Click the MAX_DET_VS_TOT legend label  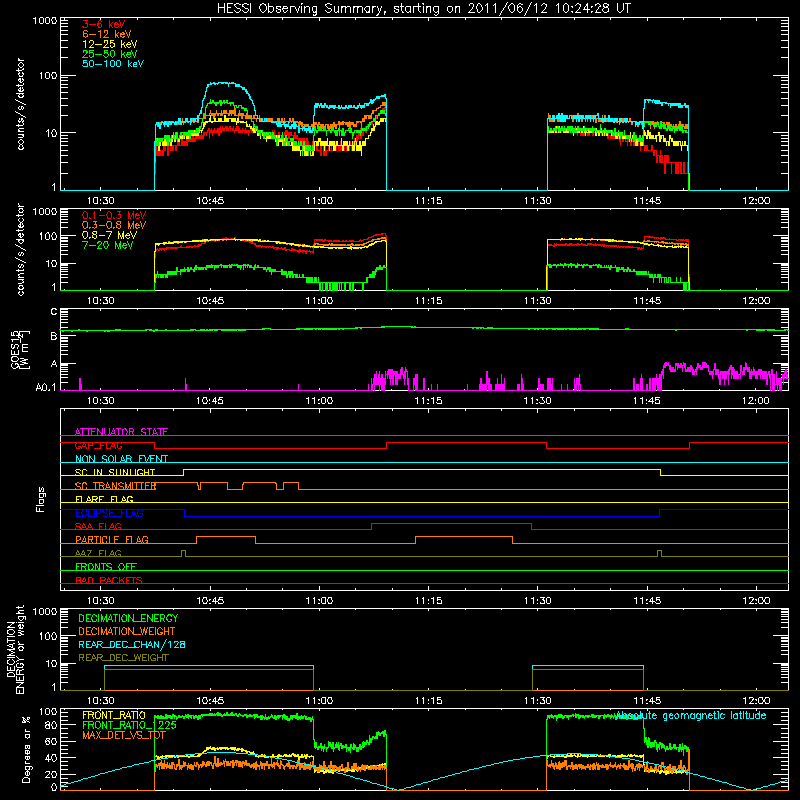pos(124,735)
